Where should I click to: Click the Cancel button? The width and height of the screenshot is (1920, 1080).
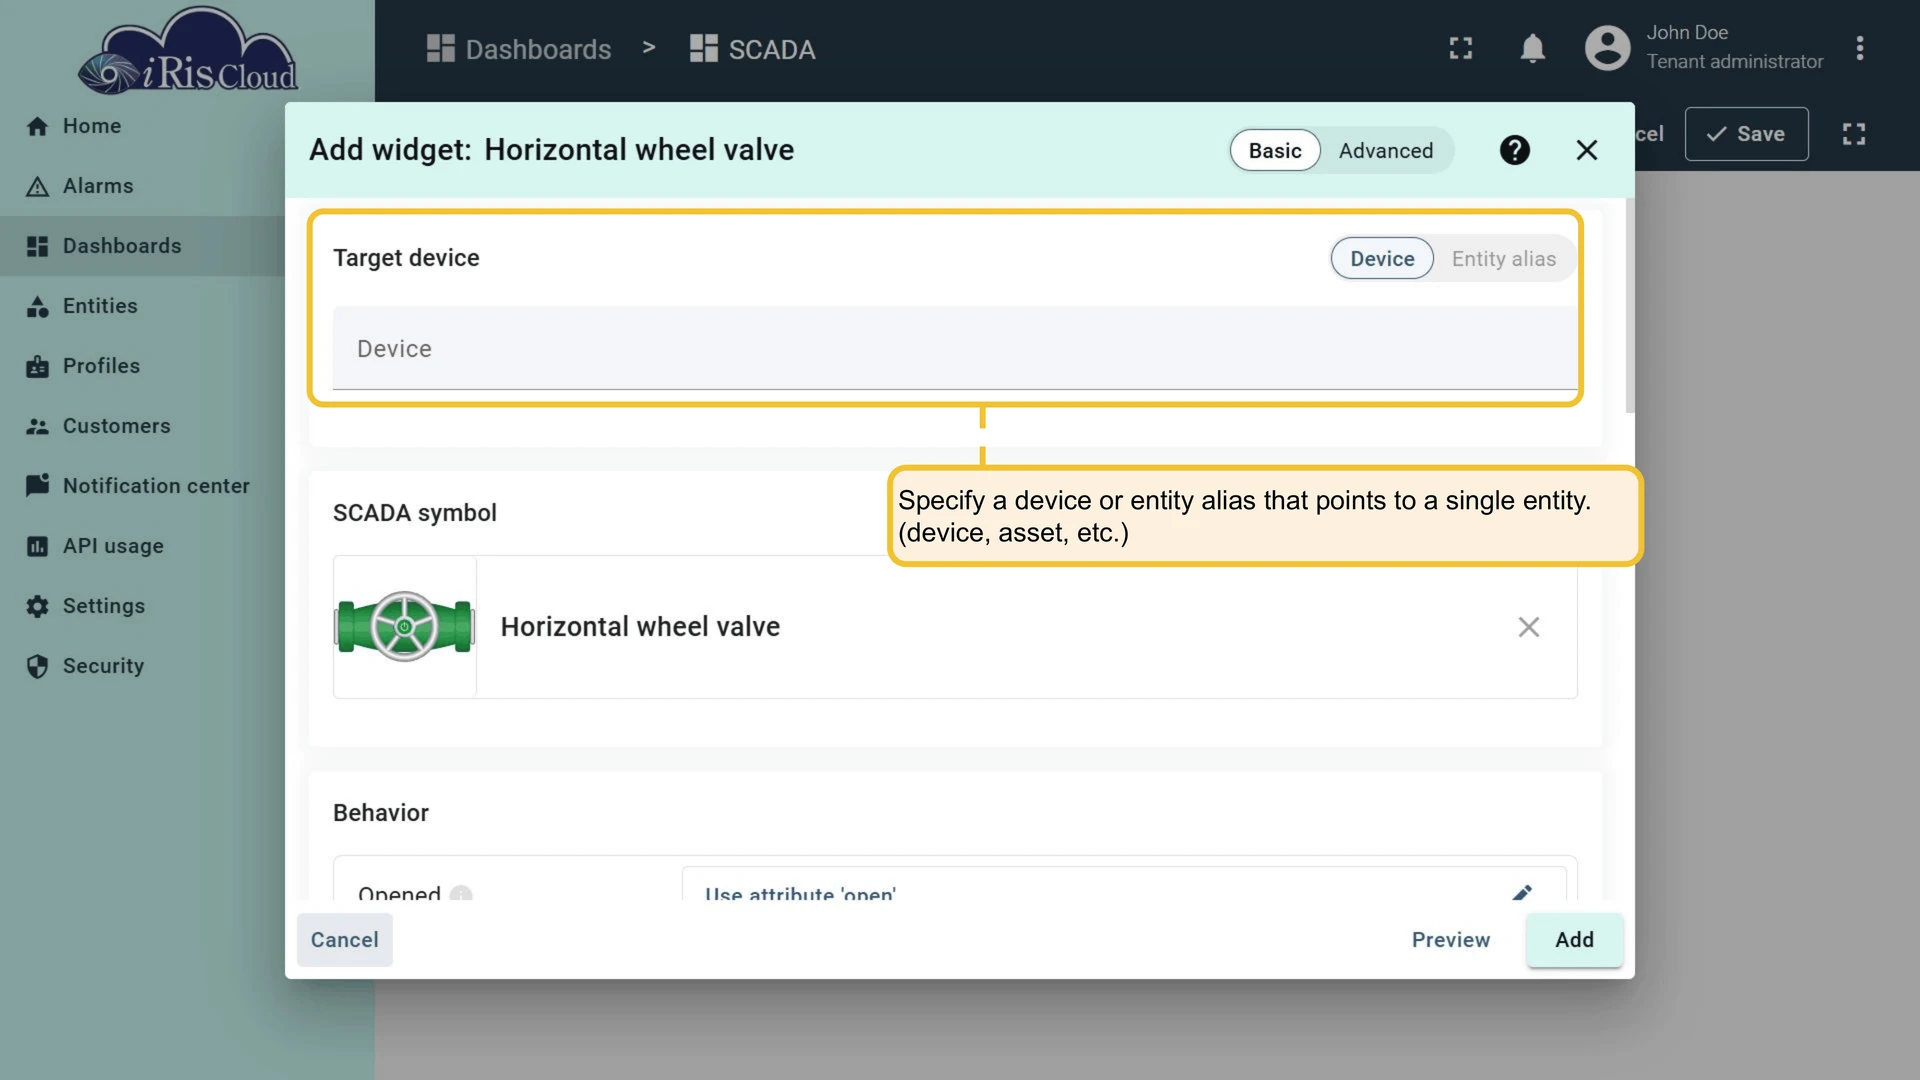coord(344,940)
